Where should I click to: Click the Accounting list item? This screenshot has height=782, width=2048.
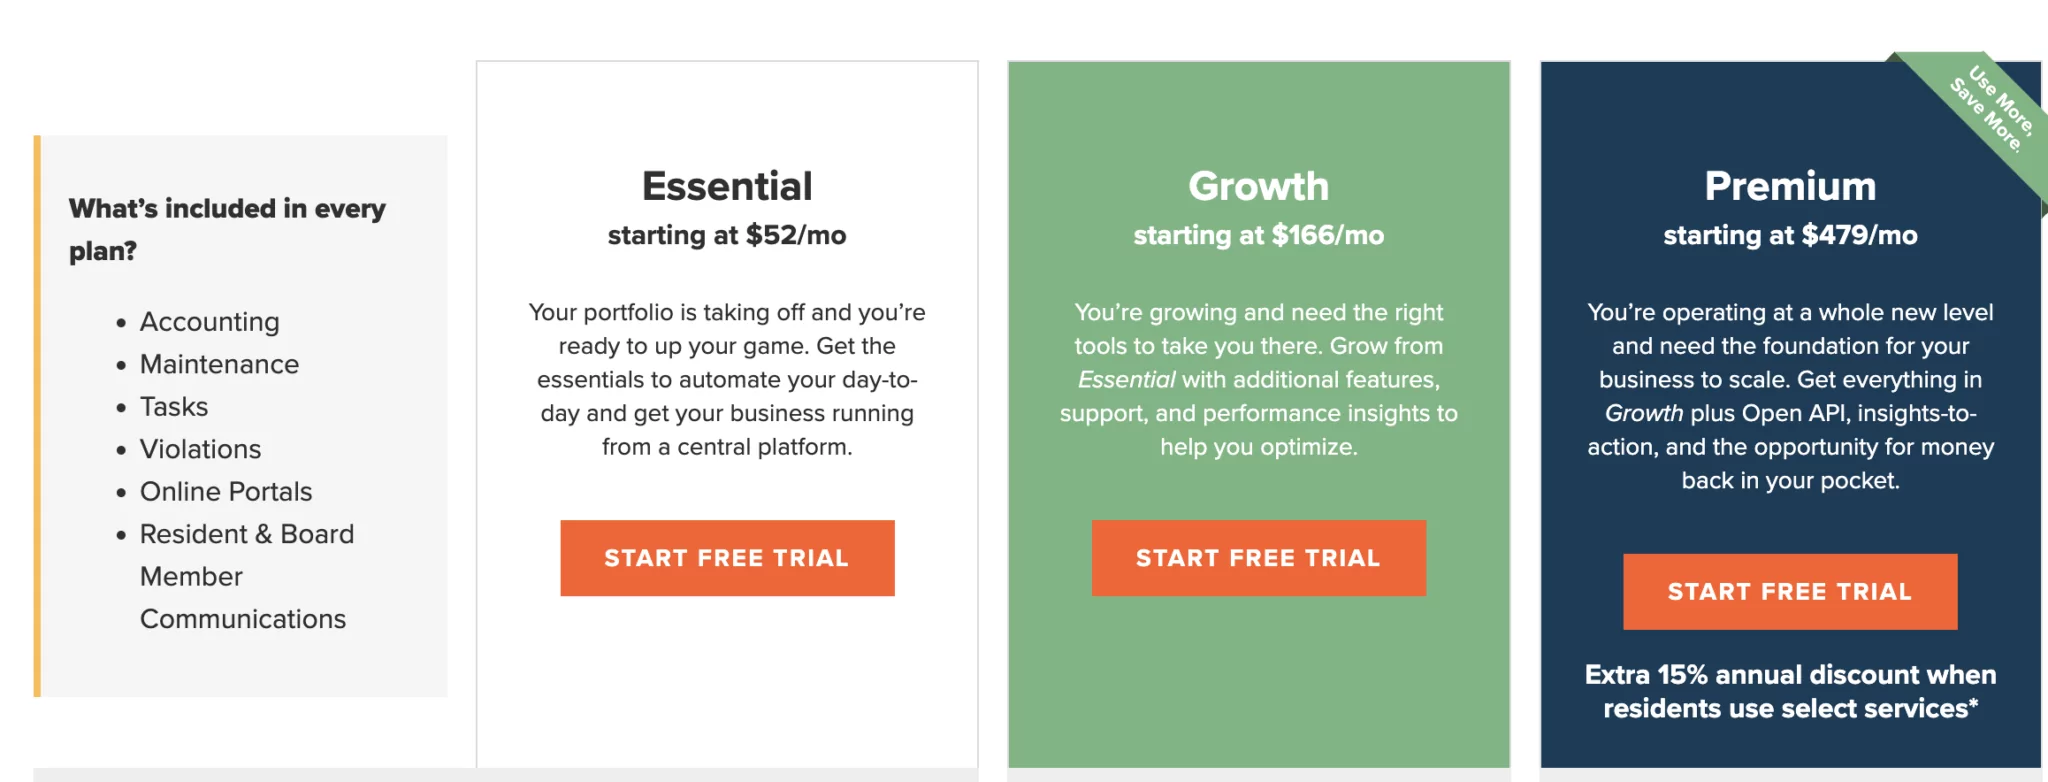209,322
